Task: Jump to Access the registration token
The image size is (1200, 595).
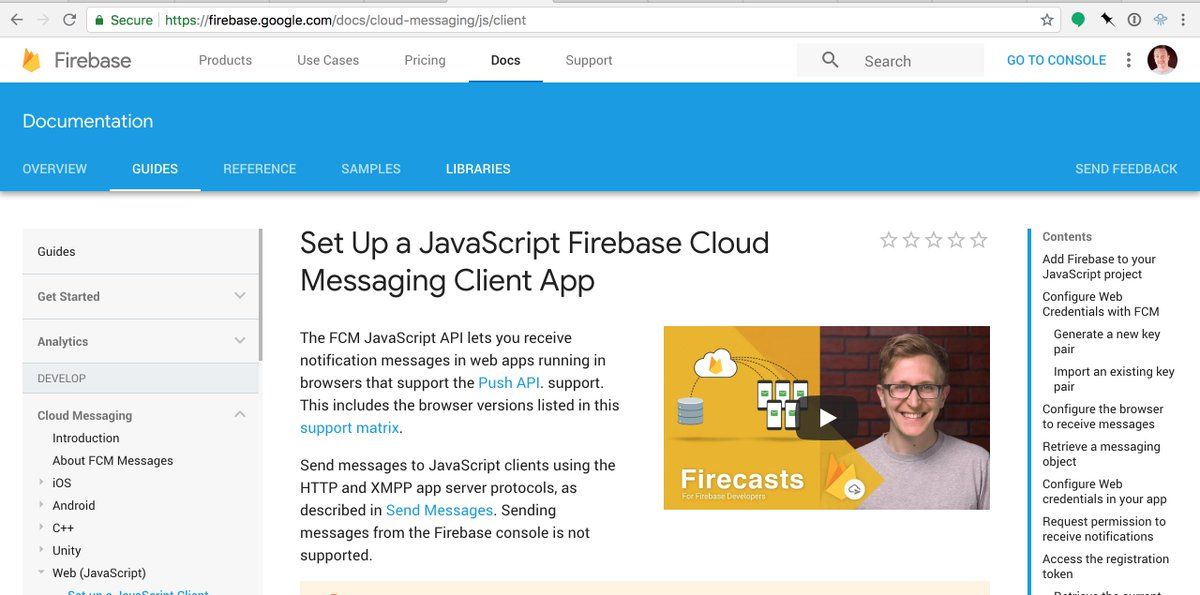Action: click(x=1105, y=567)
